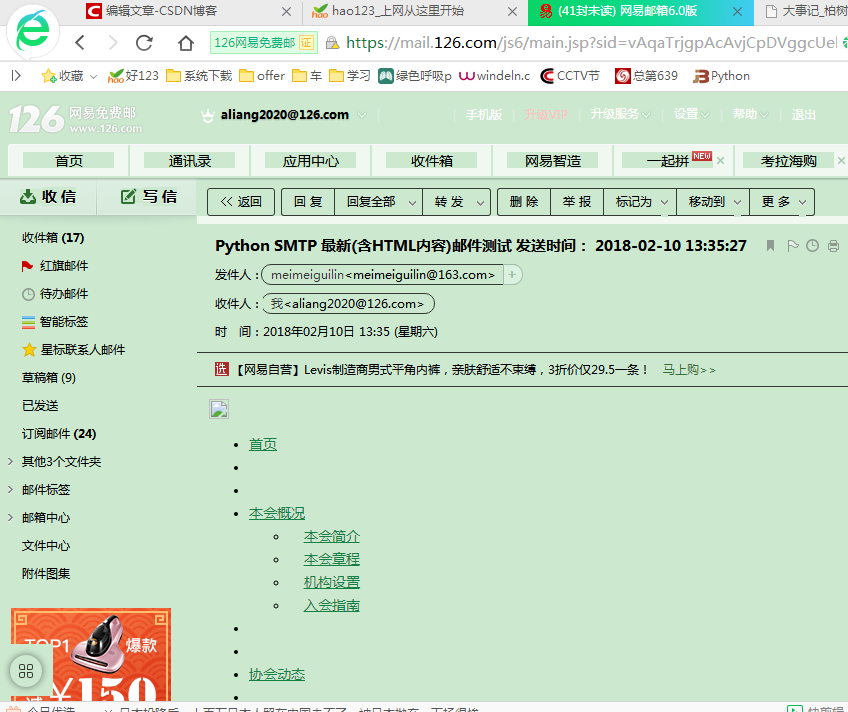Open the 系统下载 bookmark folder
The image size is (848, 712).
pyautogui.click(x=199, y=76)
